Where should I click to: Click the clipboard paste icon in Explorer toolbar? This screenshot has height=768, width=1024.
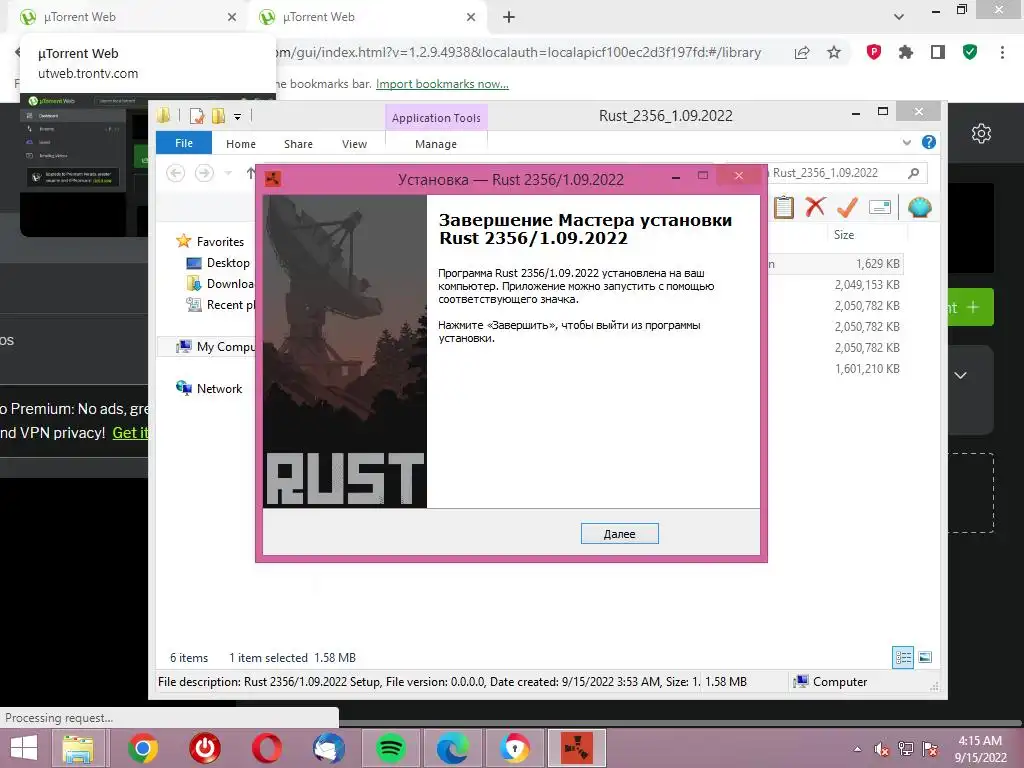pos(783,207)
